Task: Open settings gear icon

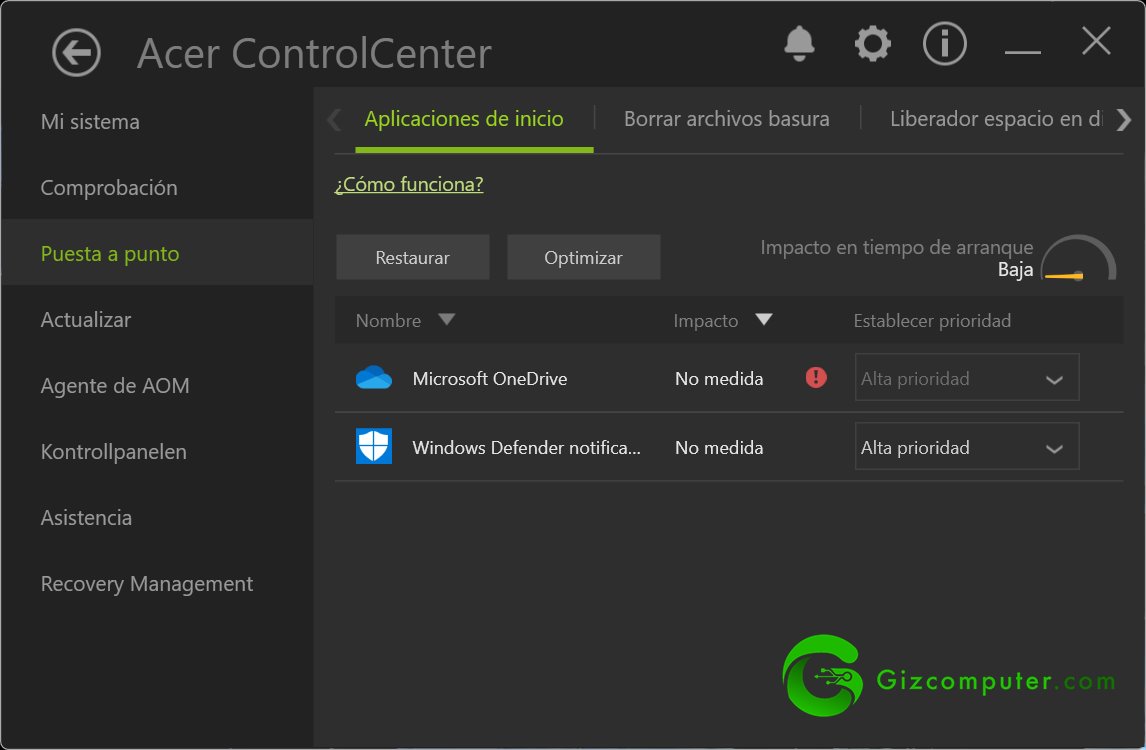Action: click(873, 44)
